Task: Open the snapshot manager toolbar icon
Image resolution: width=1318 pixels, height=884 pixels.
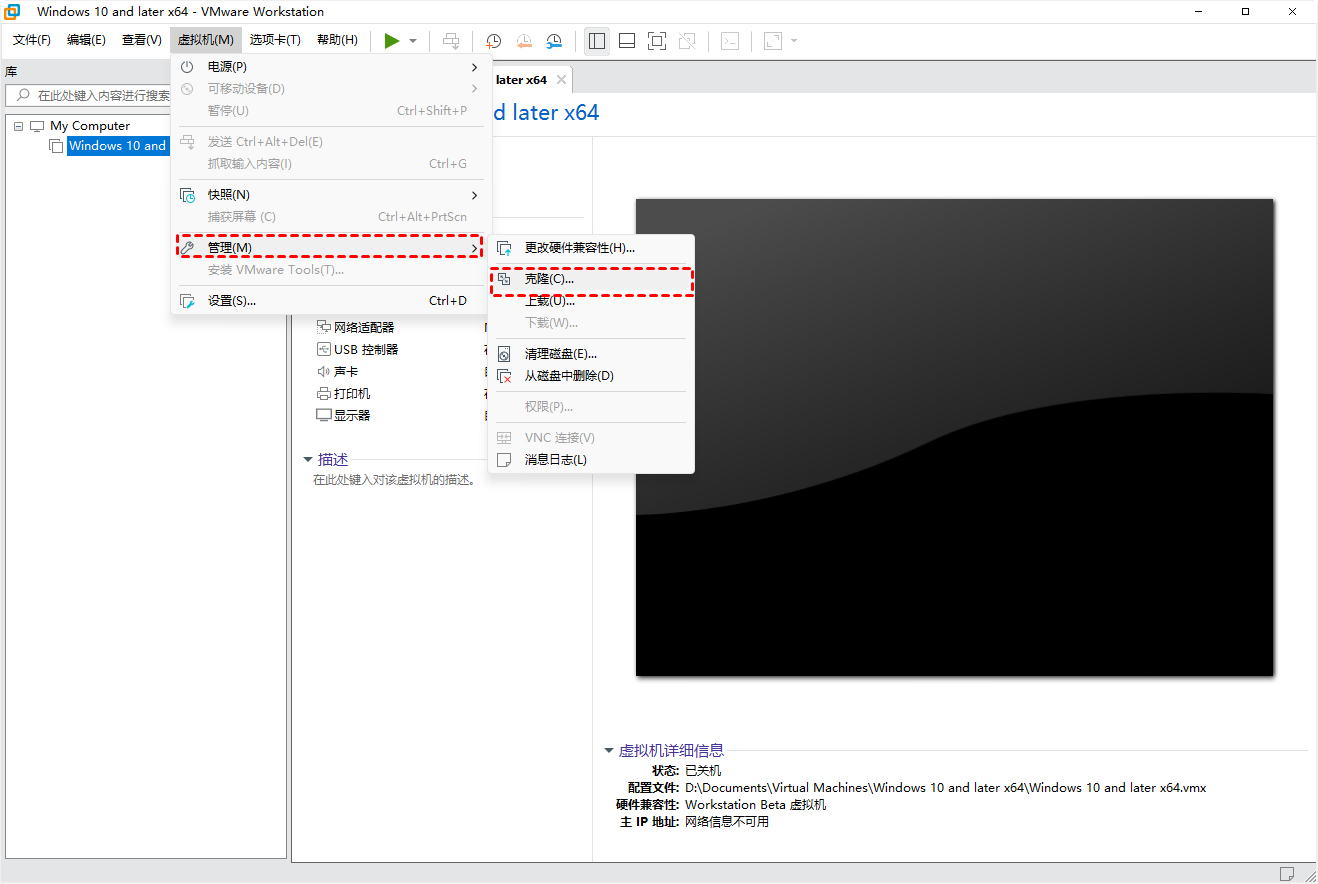Action: tap(554, 41)
